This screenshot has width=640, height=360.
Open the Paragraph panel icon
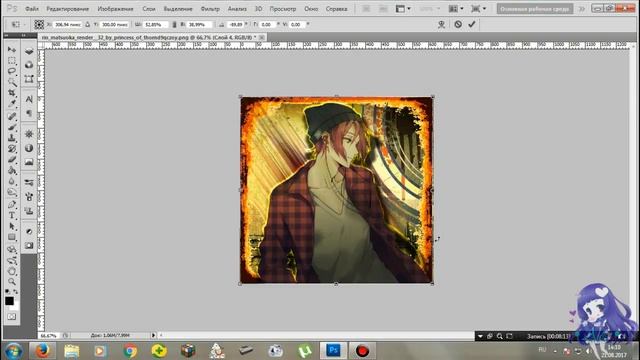pyautogui.click(x=29, y=113)
